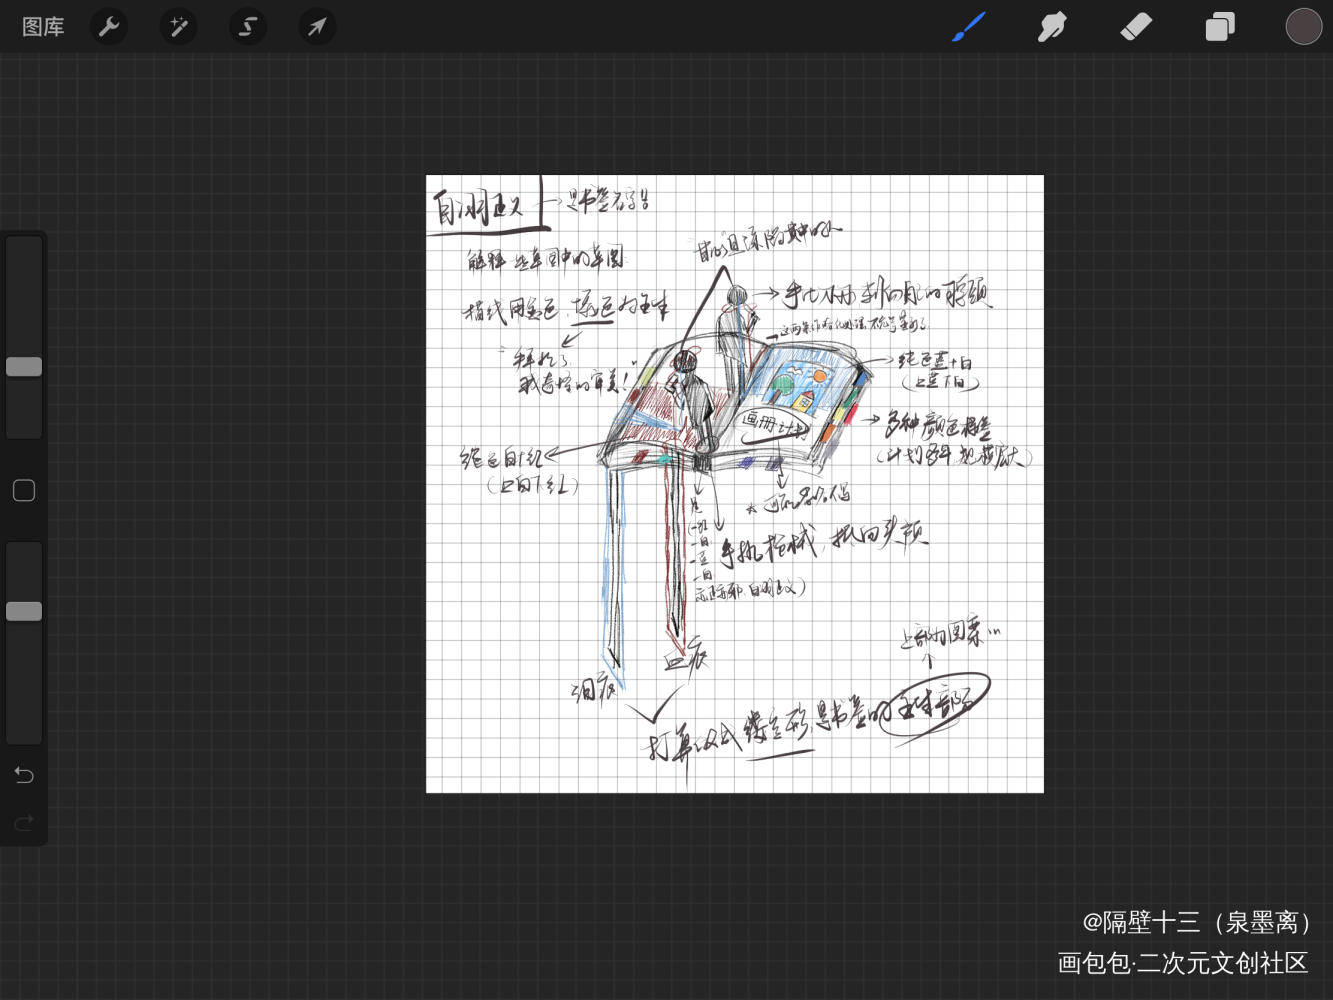Activate the Transform arrow tool
The image size is (1333, 1000).
tap(317, 27)
